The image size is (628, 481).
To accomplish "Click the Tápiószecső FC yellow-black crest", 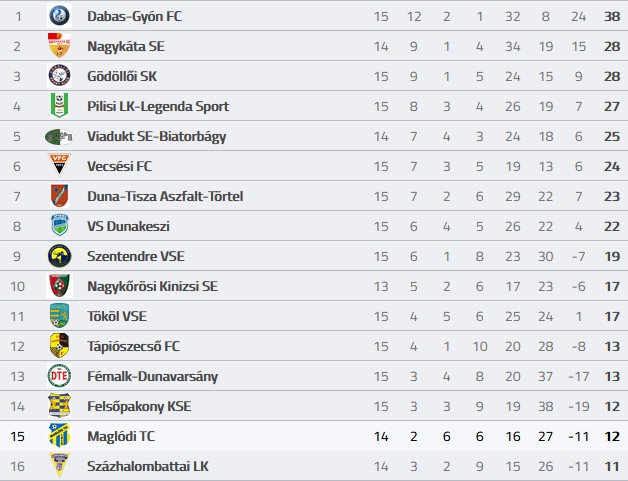I will (x=59, y=345).
